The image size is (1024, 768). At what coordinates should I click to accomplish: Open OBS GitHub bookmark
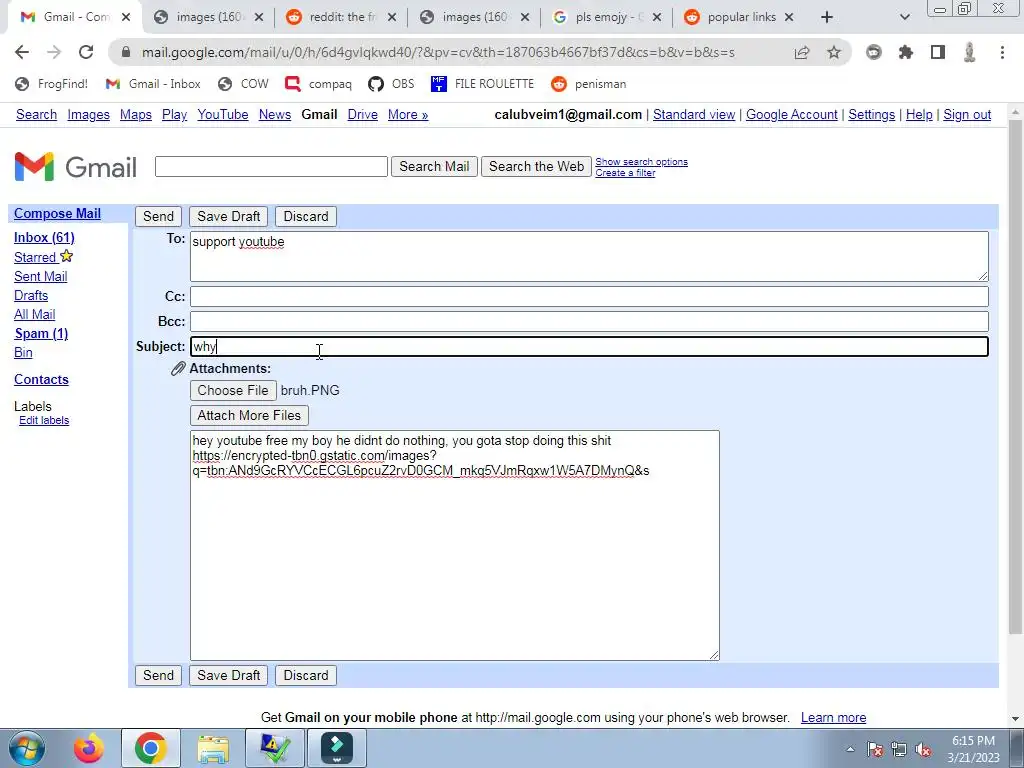(x=391, y=84)
